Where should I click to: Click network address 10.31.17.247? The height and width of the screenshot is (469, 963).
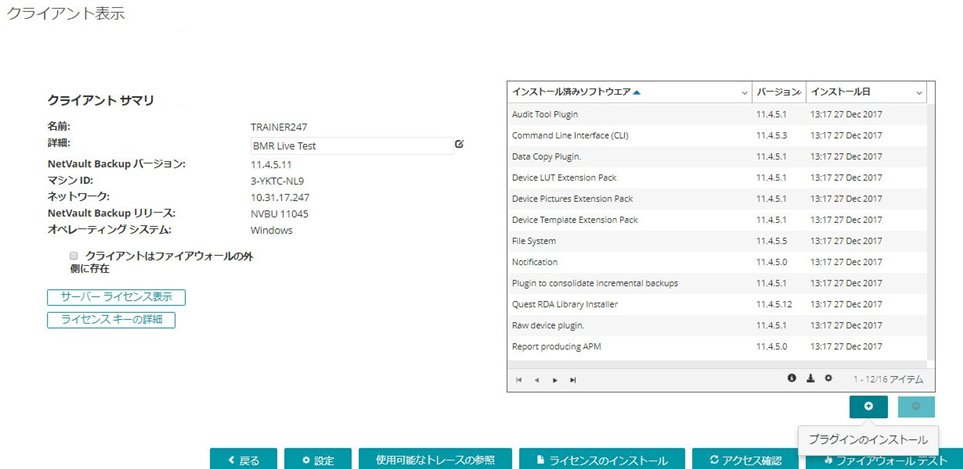click(x=280, y=198)
